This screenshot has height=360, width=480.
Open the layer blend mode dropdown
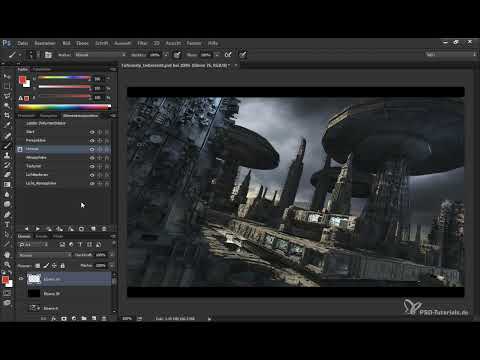[x=45, y=255]
